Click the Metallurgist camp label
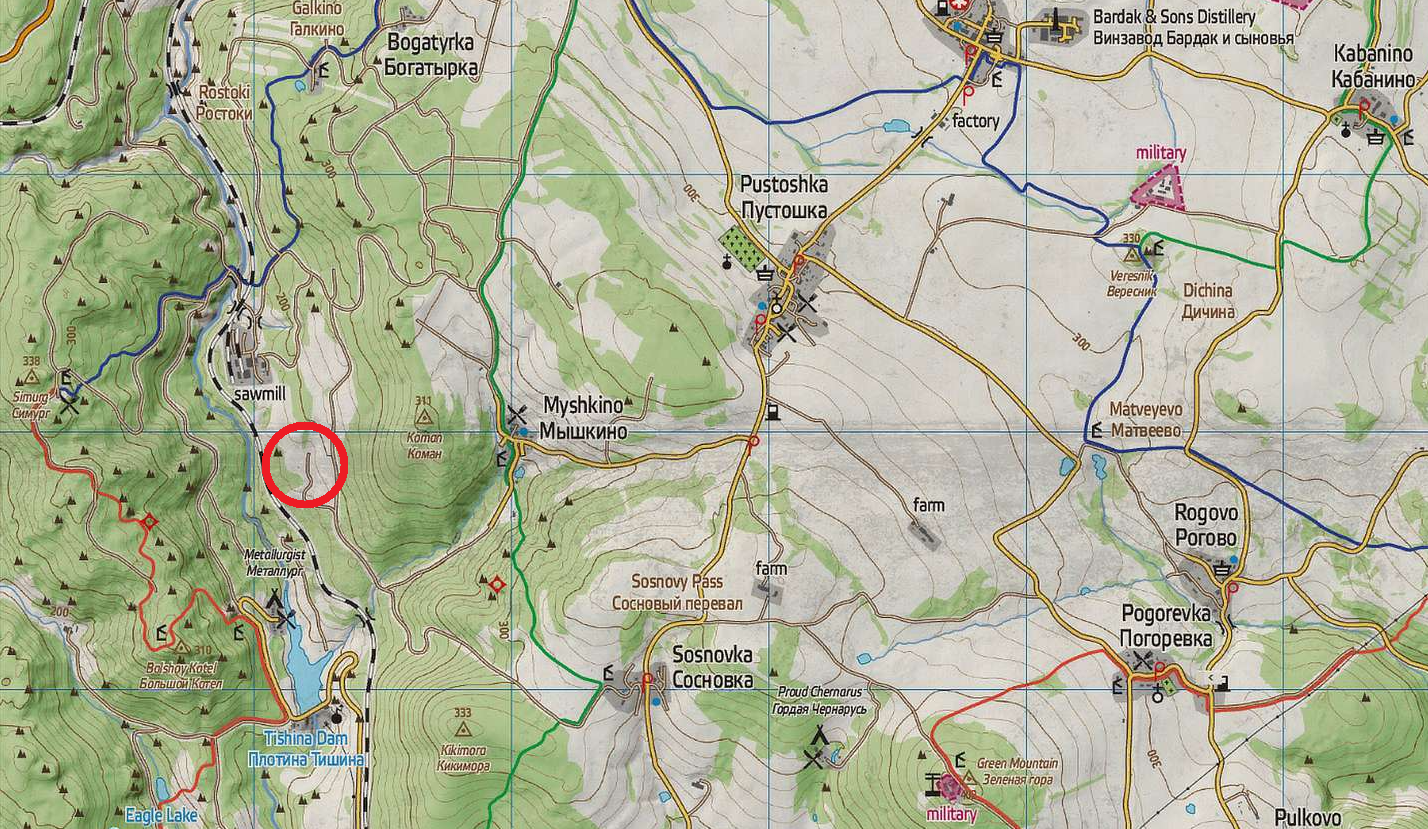This screenshot has width=1428, height=829. 273,562
